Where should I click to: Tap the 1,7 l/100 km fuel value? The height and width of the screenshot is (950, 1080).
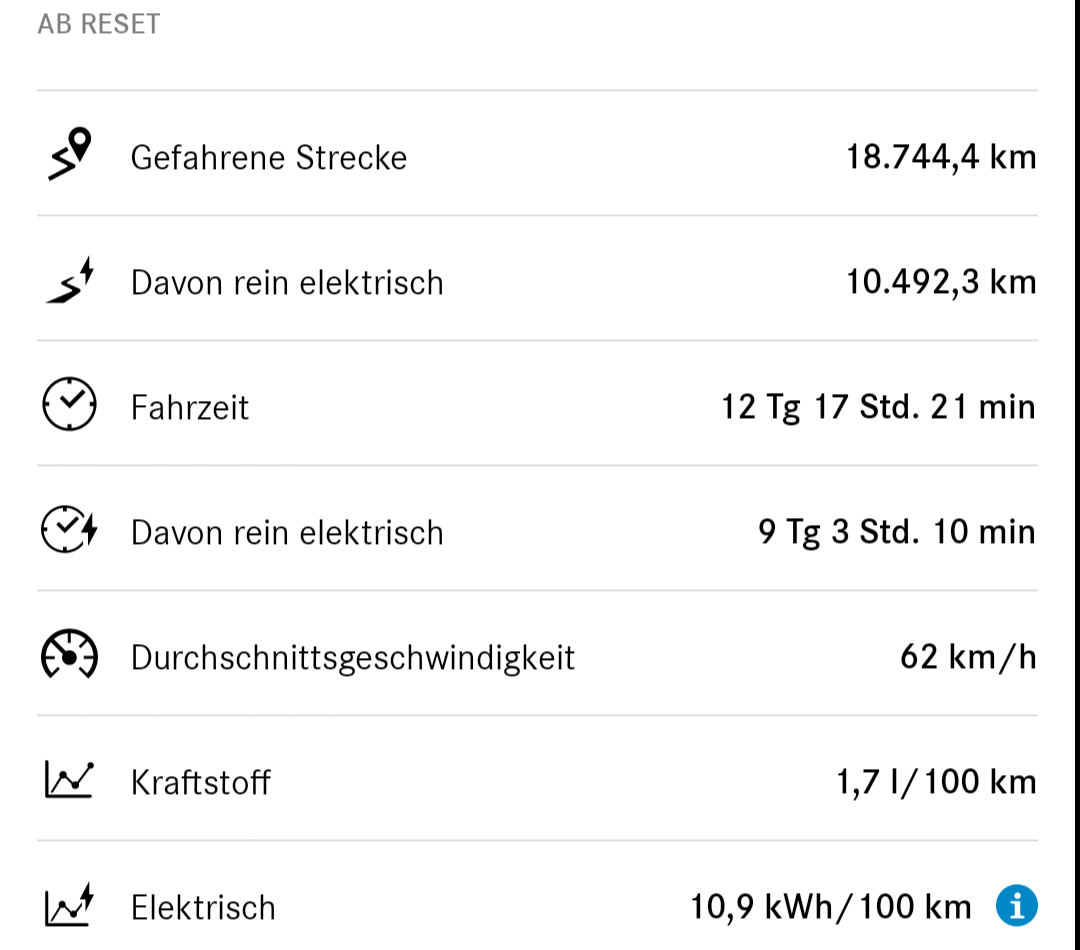tap(936, 783)
